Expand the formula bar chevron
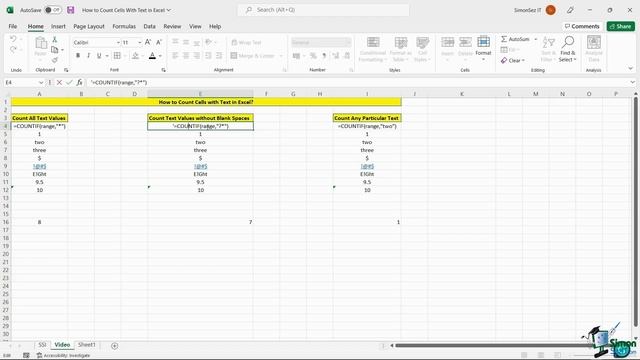This screenshot has width=640, height=360. click(x=632, y=82)
